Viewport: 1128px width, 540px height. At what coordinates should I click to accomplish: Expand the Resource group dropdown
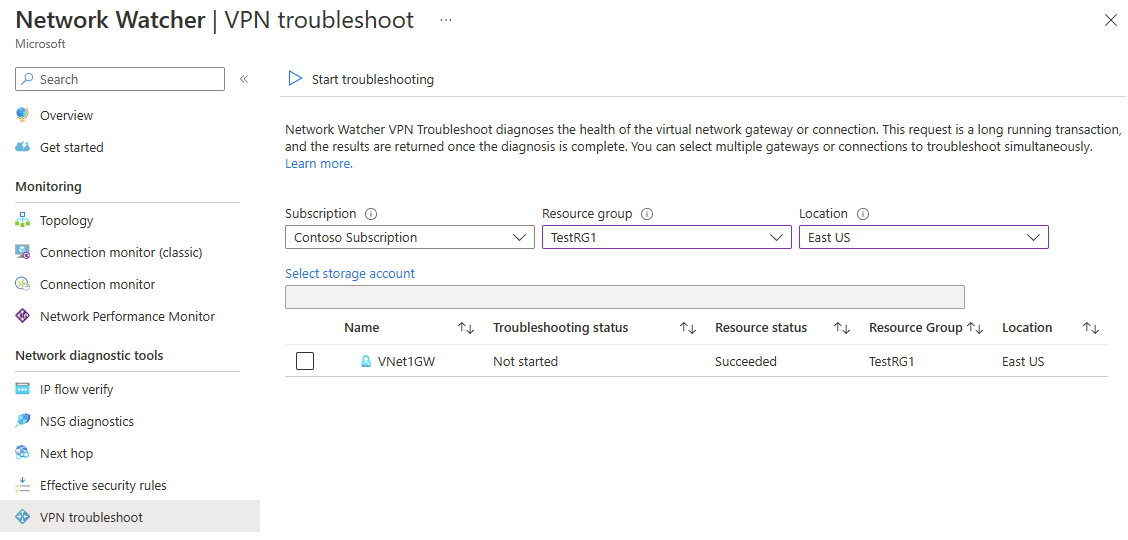(666, 238)
